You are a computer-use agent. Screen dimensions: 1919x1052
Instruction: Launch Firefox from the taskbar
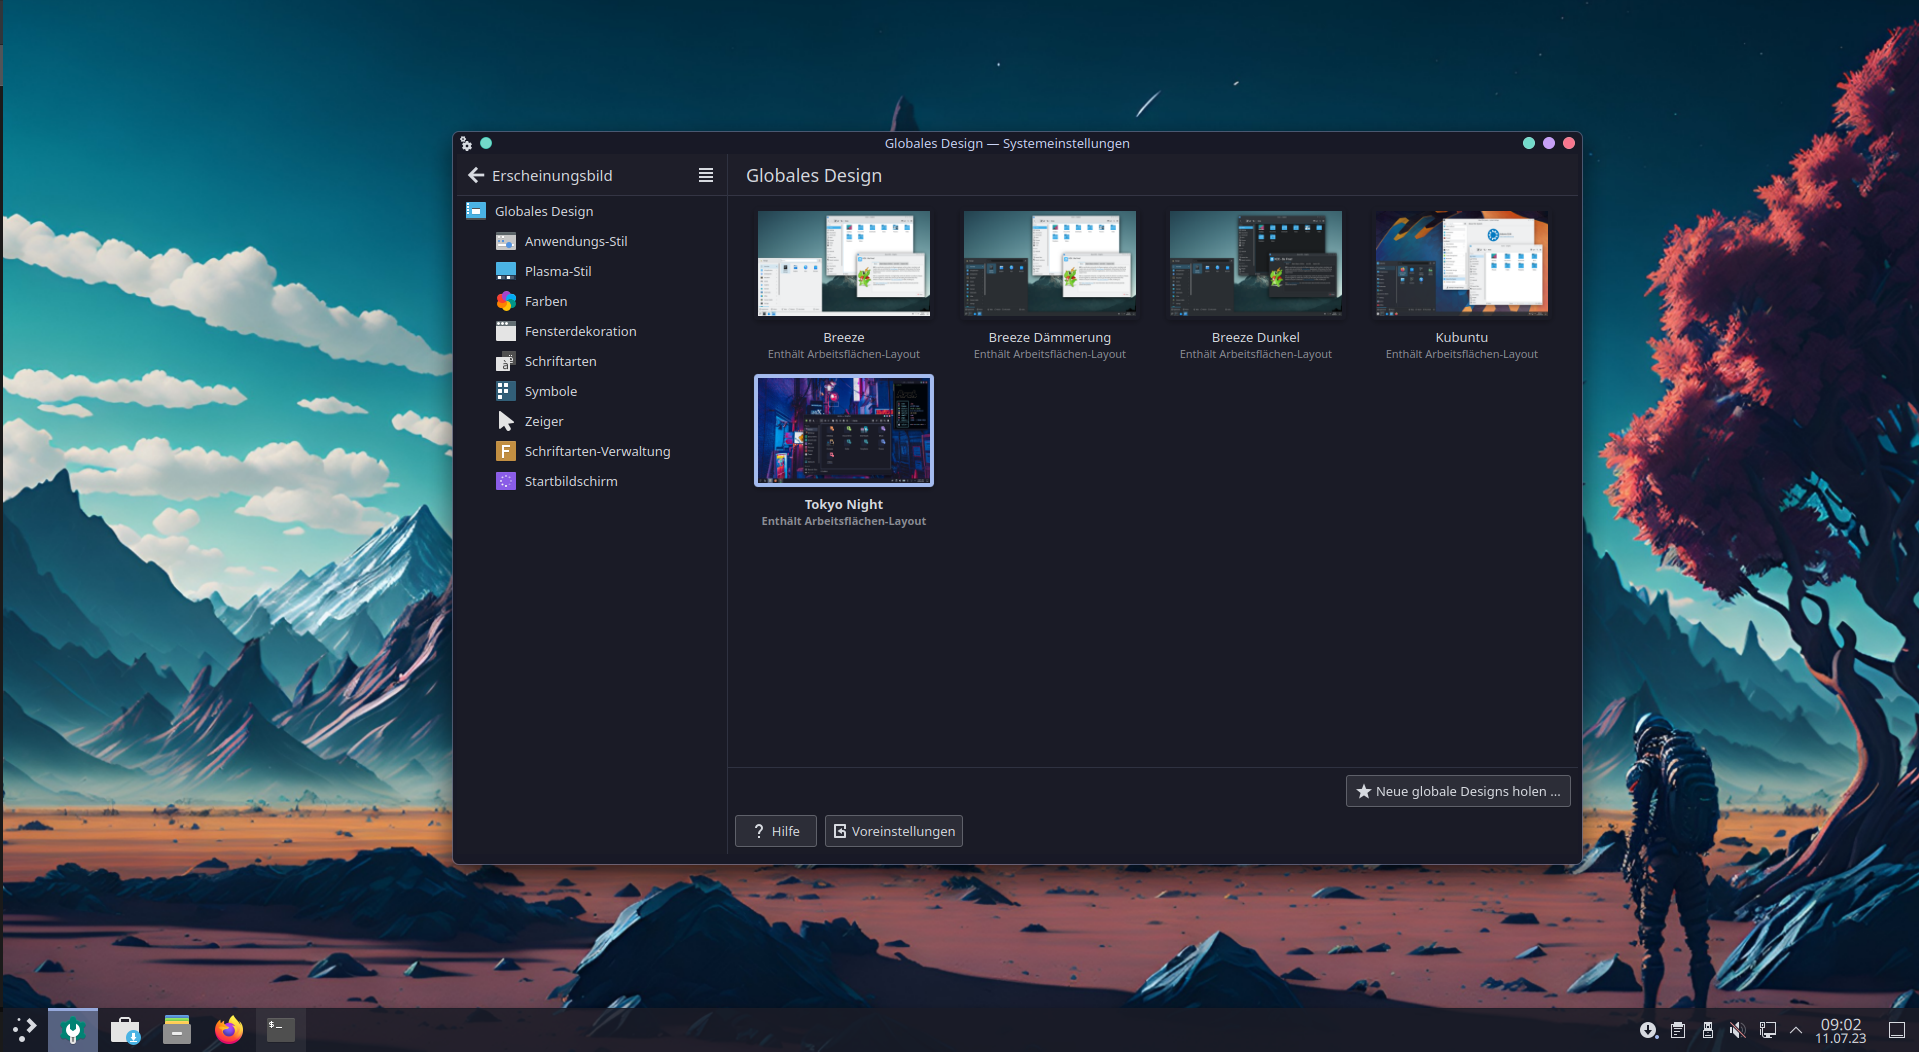pos(229,1029)
